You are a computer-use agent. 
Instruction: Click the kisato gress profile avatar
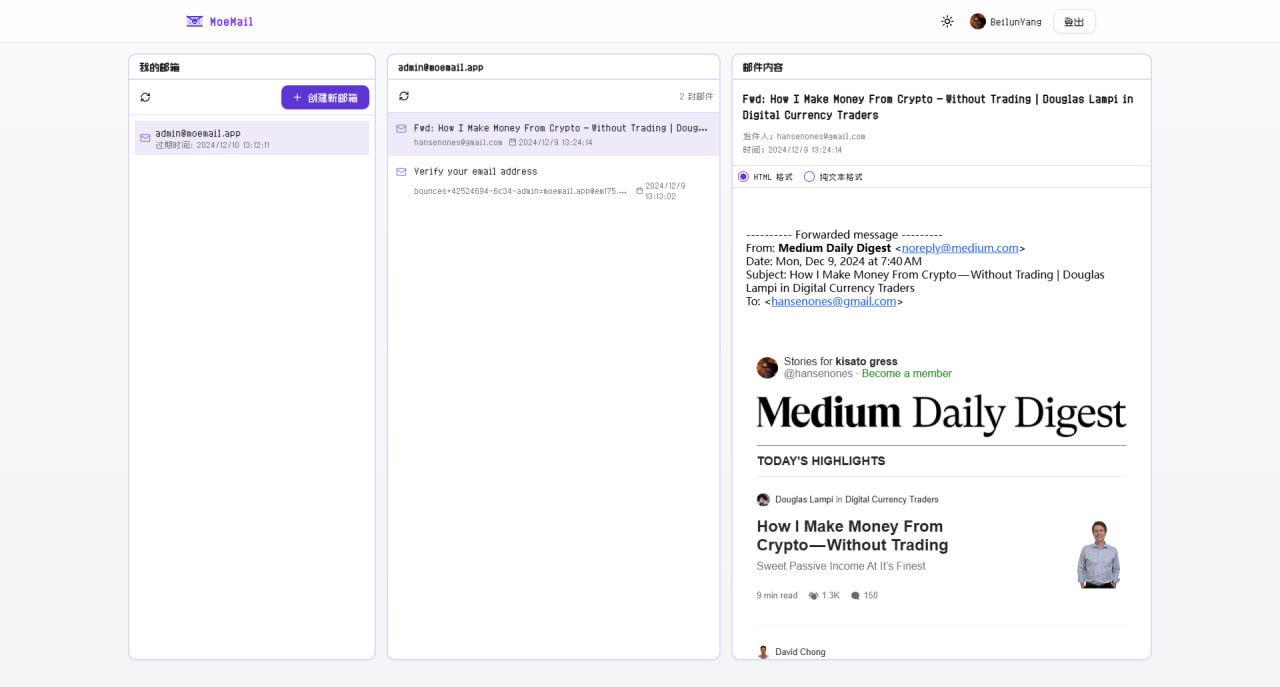[x=767, y=367]
